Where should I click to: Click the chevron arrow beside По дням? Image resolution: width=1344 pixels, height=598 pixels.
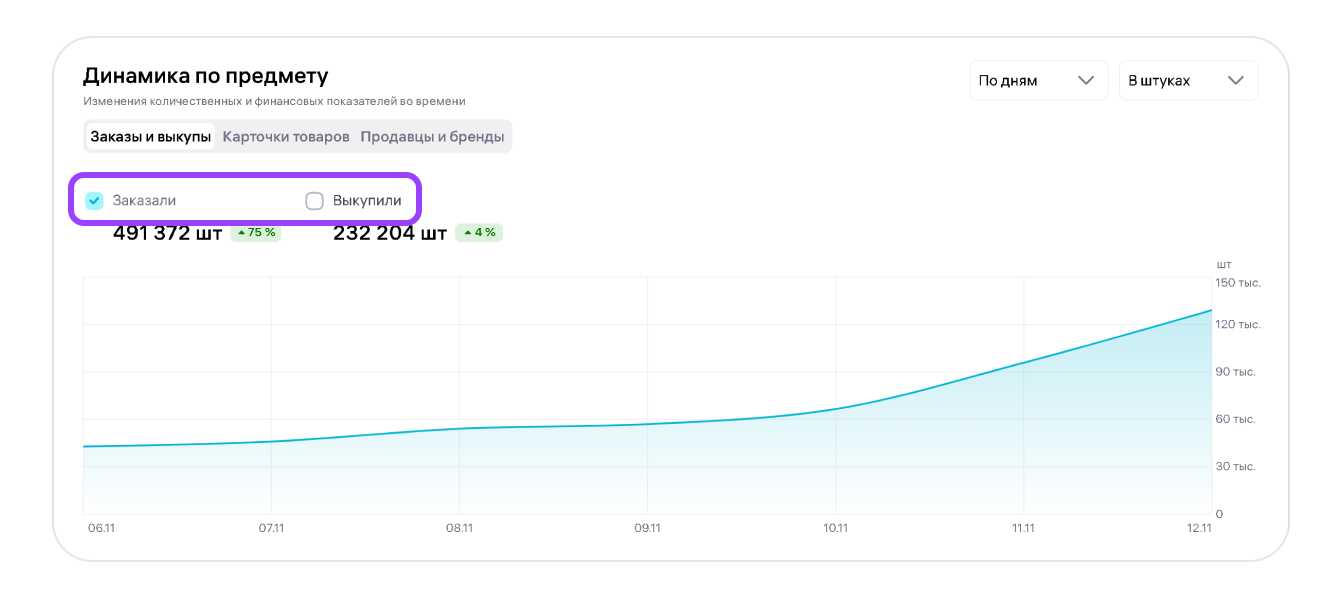tap(1086, 81)
